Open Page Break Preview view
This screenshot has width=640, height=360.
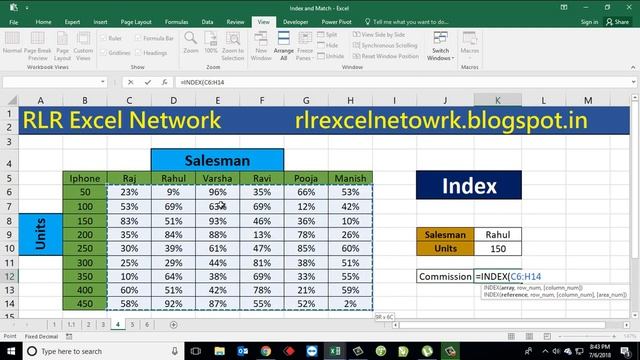point(38,45)
